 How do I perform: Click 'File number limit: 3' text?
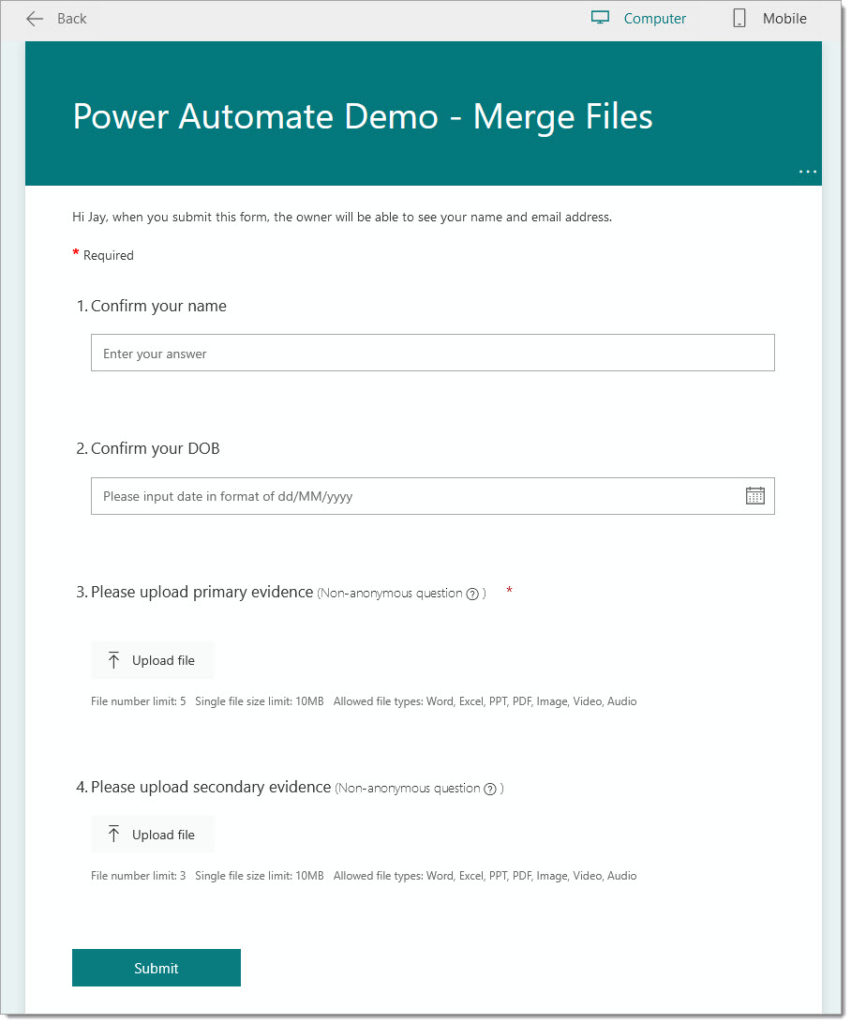[x=138, y=877]
